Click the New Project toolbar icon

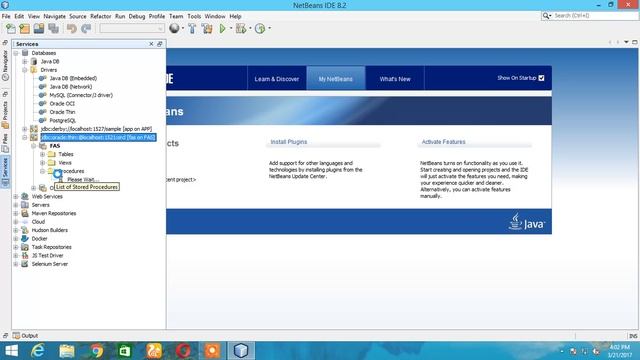tap(24, 29)
